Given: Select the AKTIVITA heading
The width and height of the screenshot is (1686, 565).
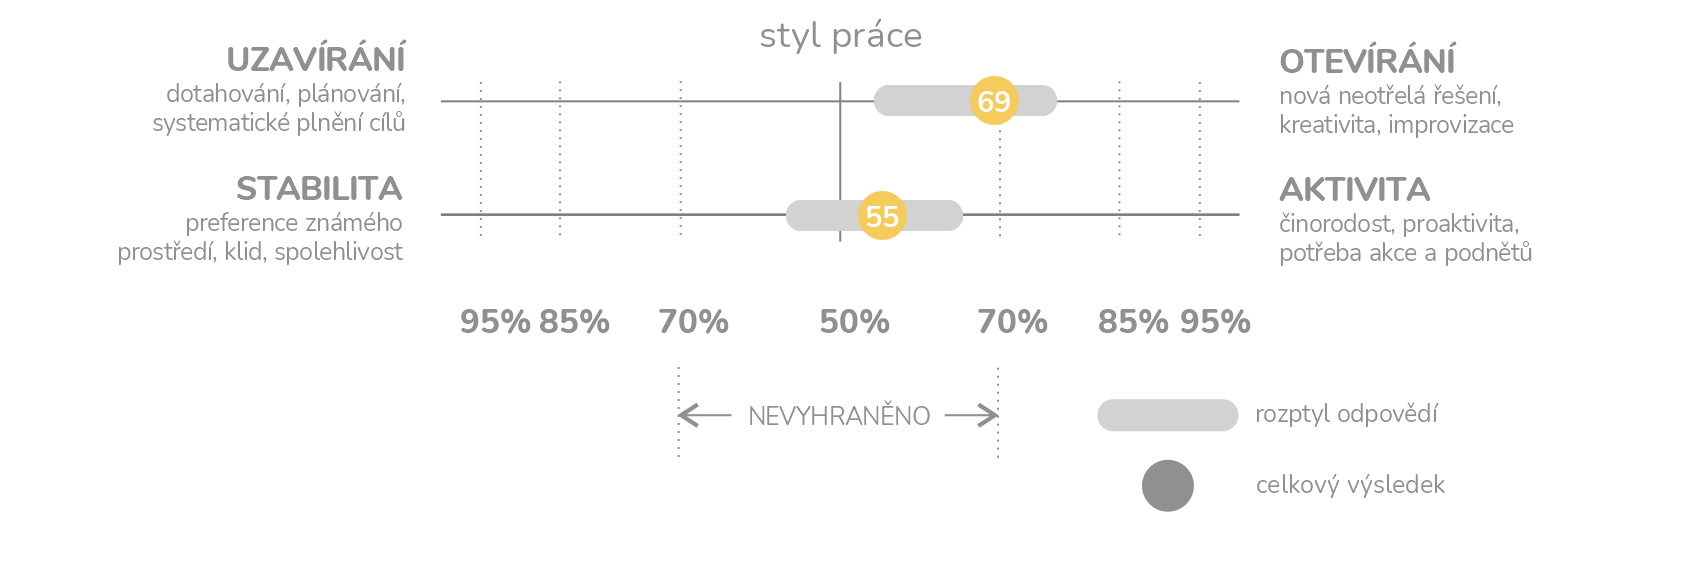Looking at the screenshot, I should tap(1354, 189).
